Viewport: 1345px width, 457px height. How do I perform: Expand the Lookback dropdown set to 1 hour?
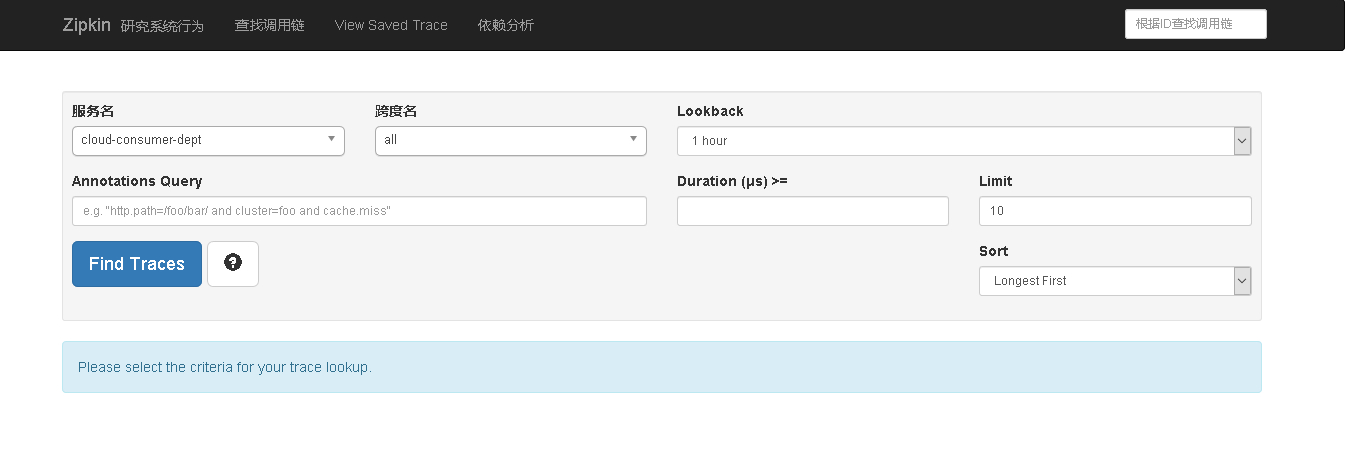pyautogui.click(x=964, y=141)
